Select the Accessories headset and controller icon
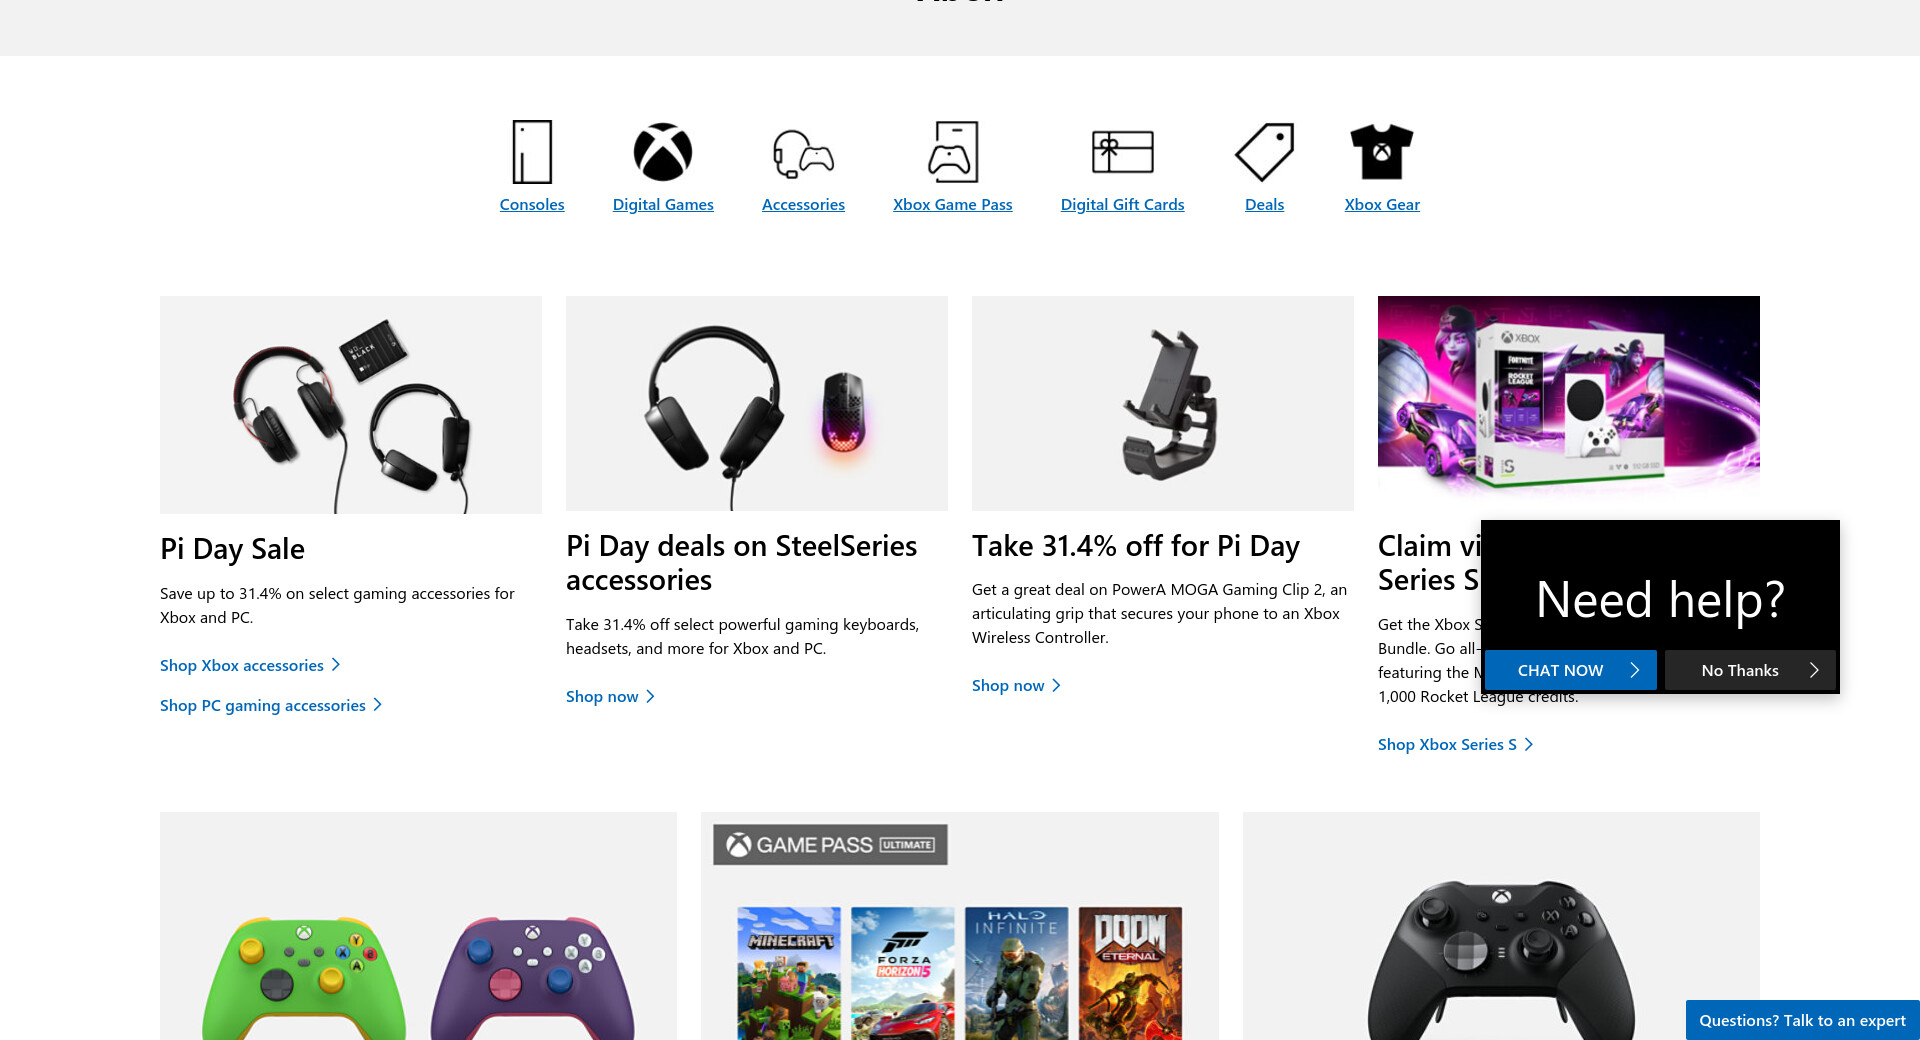The image size is (1920, 1040). pos(803,153)
